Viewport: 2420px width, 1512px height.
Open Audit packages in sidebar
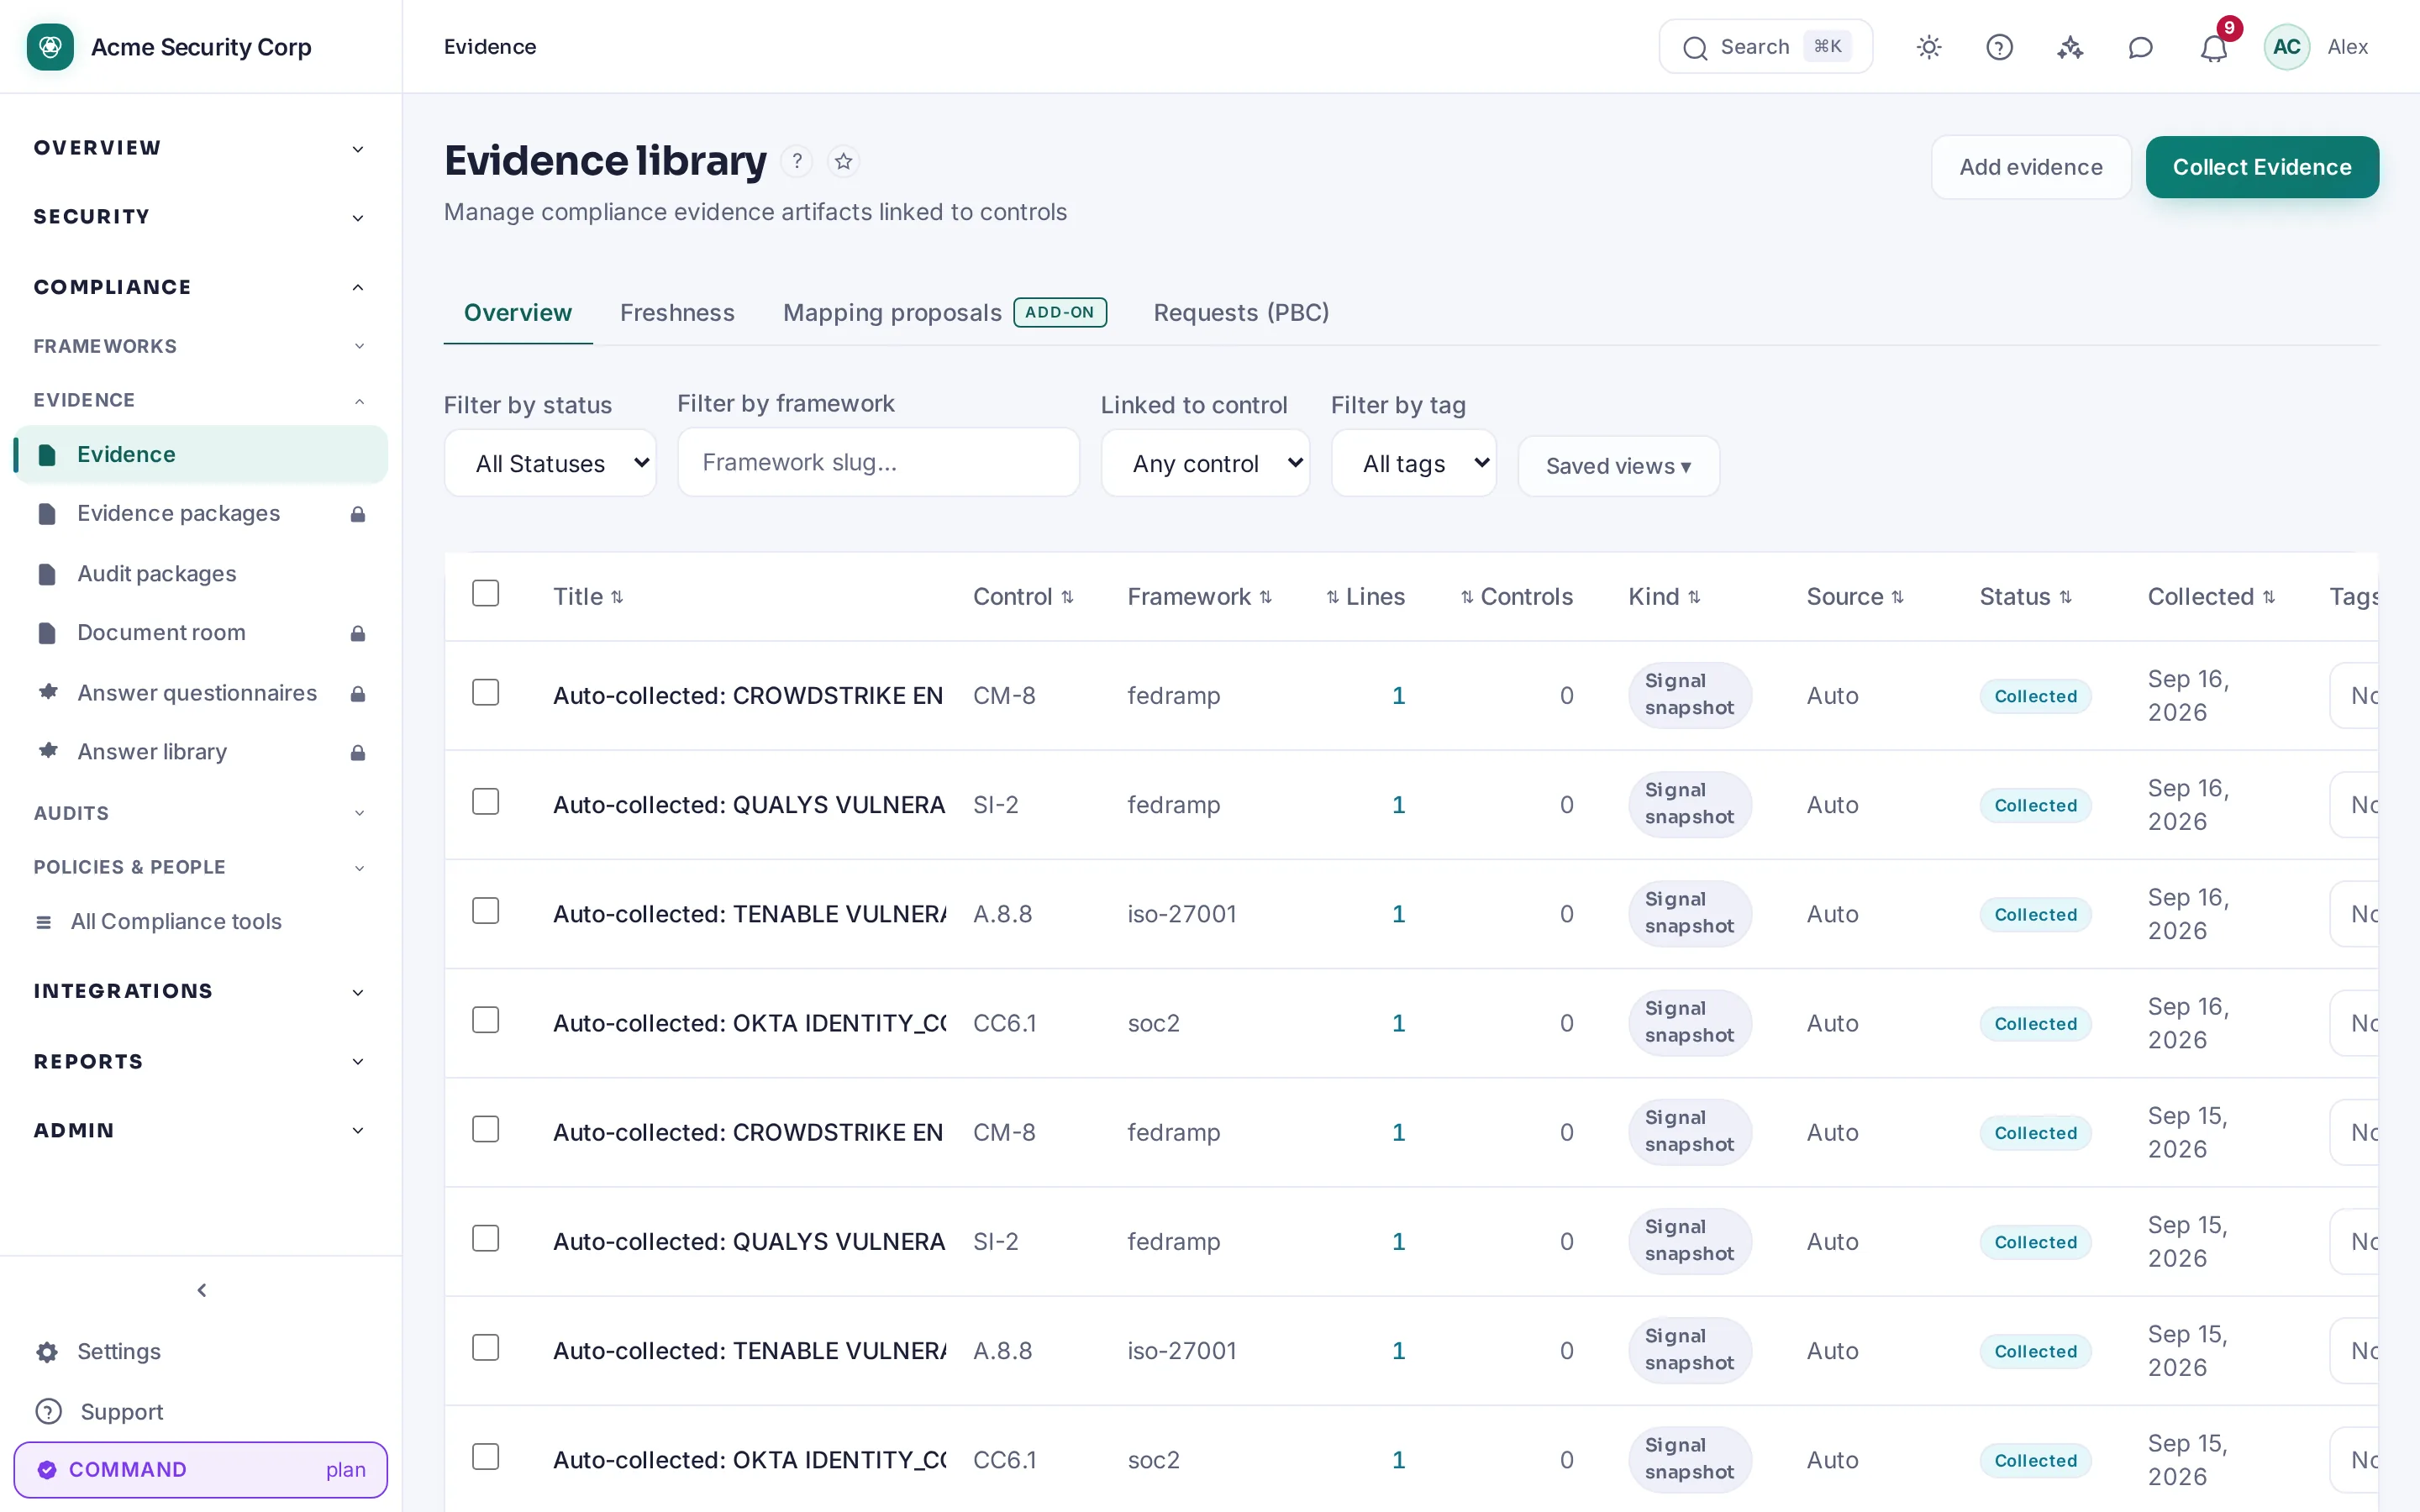pyautogui.click(x=201, y=574)
